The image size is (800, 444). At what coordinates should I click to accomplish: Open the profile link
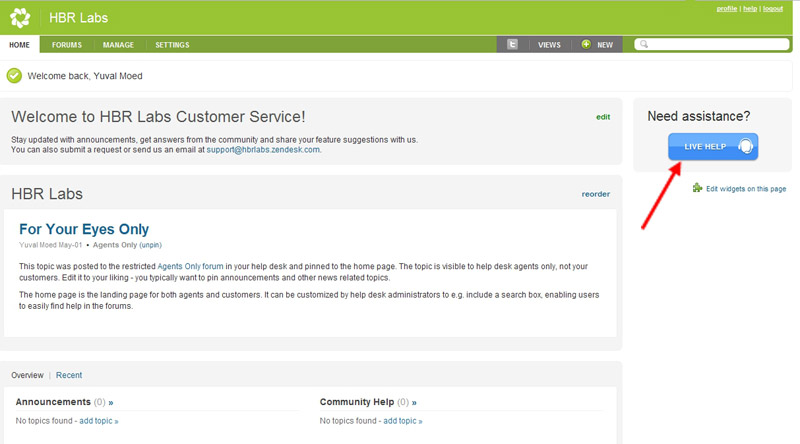tap(727, 9)
